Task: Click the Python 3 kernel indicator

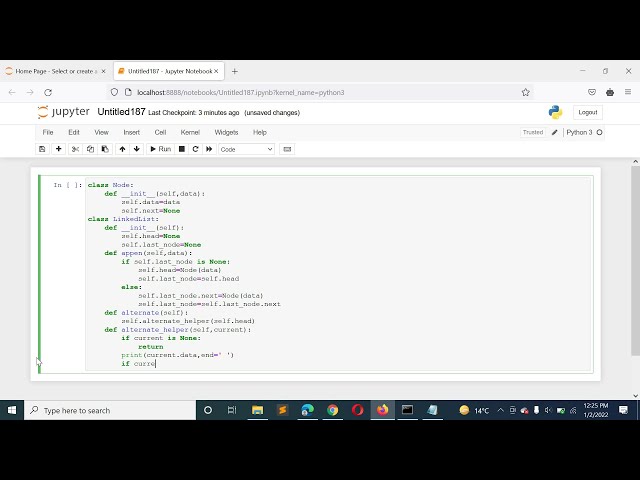Action: (584, 132)
